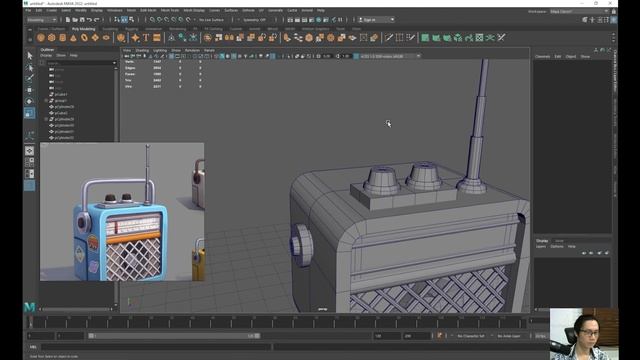Click the Open Scene folder icon

75,20
